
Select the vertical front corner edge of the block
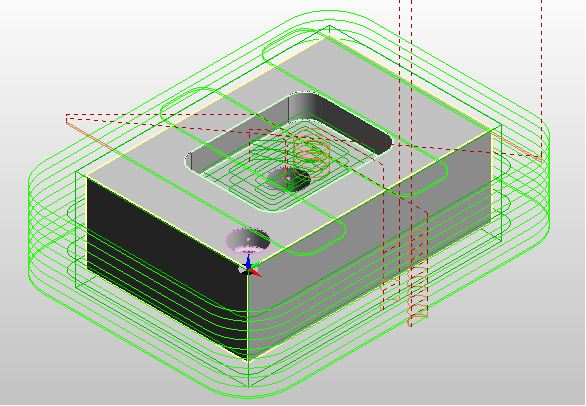(247, 313)
